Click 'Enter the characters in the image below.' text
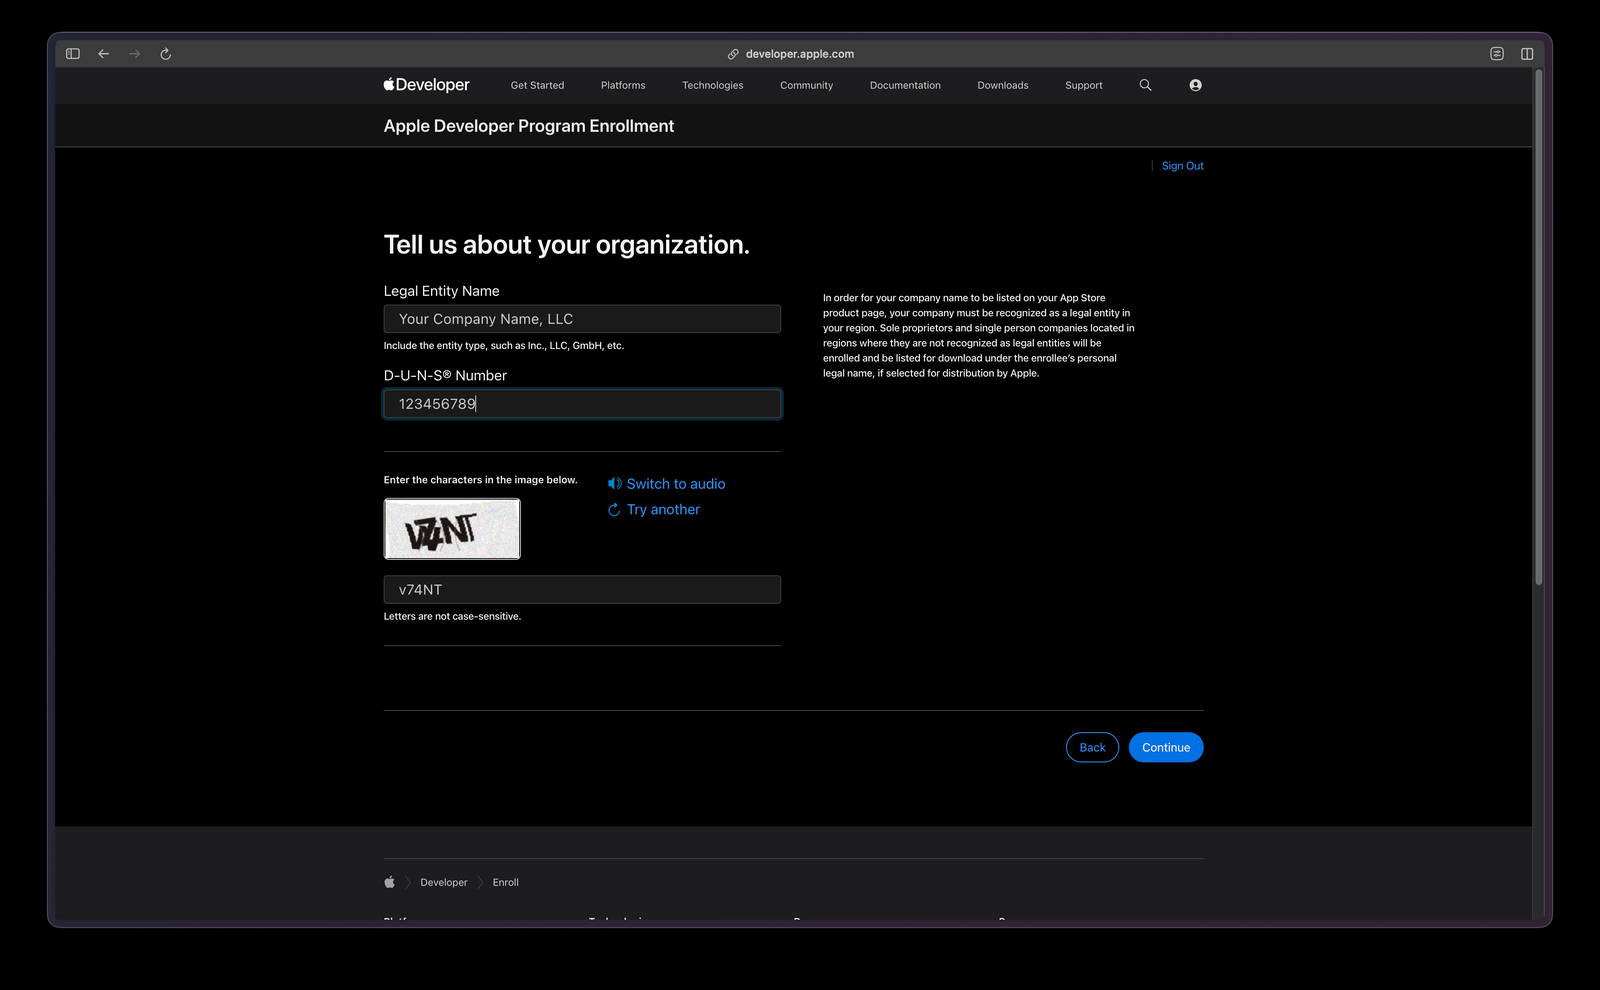This screenshot has height=990, width=1600. [481, 480]
